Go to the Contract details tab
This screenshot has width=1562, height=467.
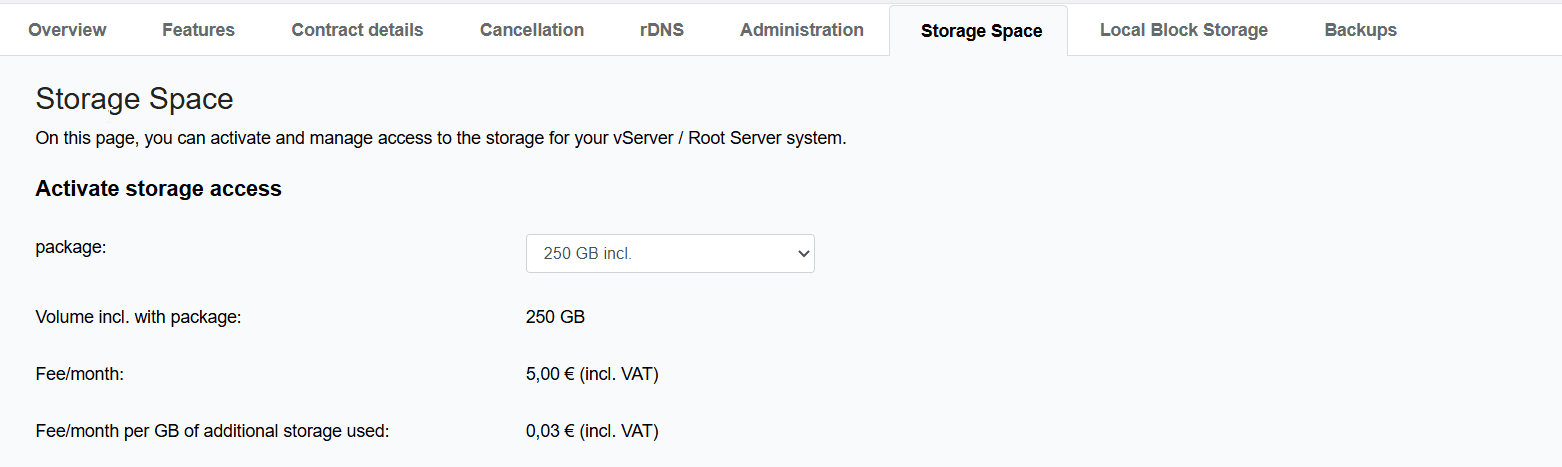pos(357,30)
